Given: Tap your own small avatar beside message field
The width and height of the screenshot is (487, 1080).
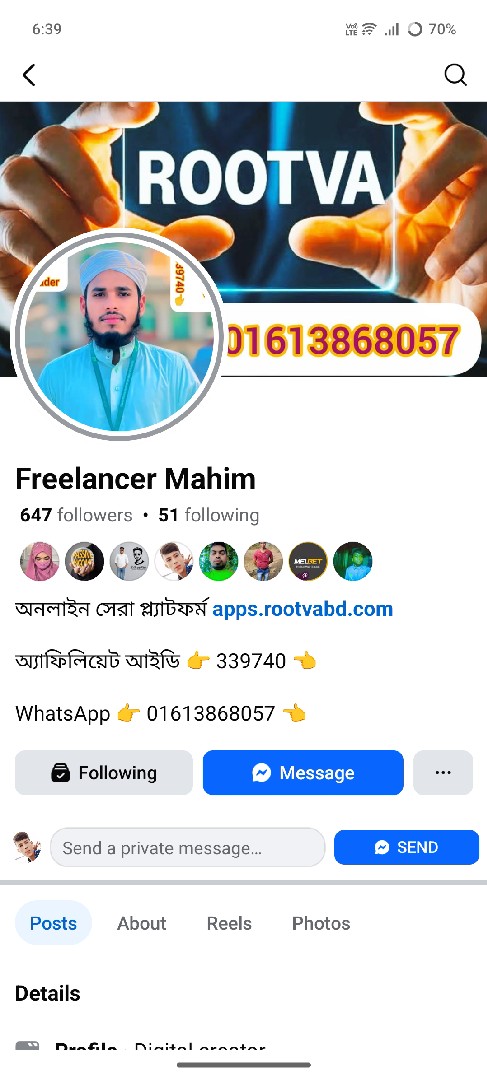Looking at the screenshot, I should tap(28, 847).
